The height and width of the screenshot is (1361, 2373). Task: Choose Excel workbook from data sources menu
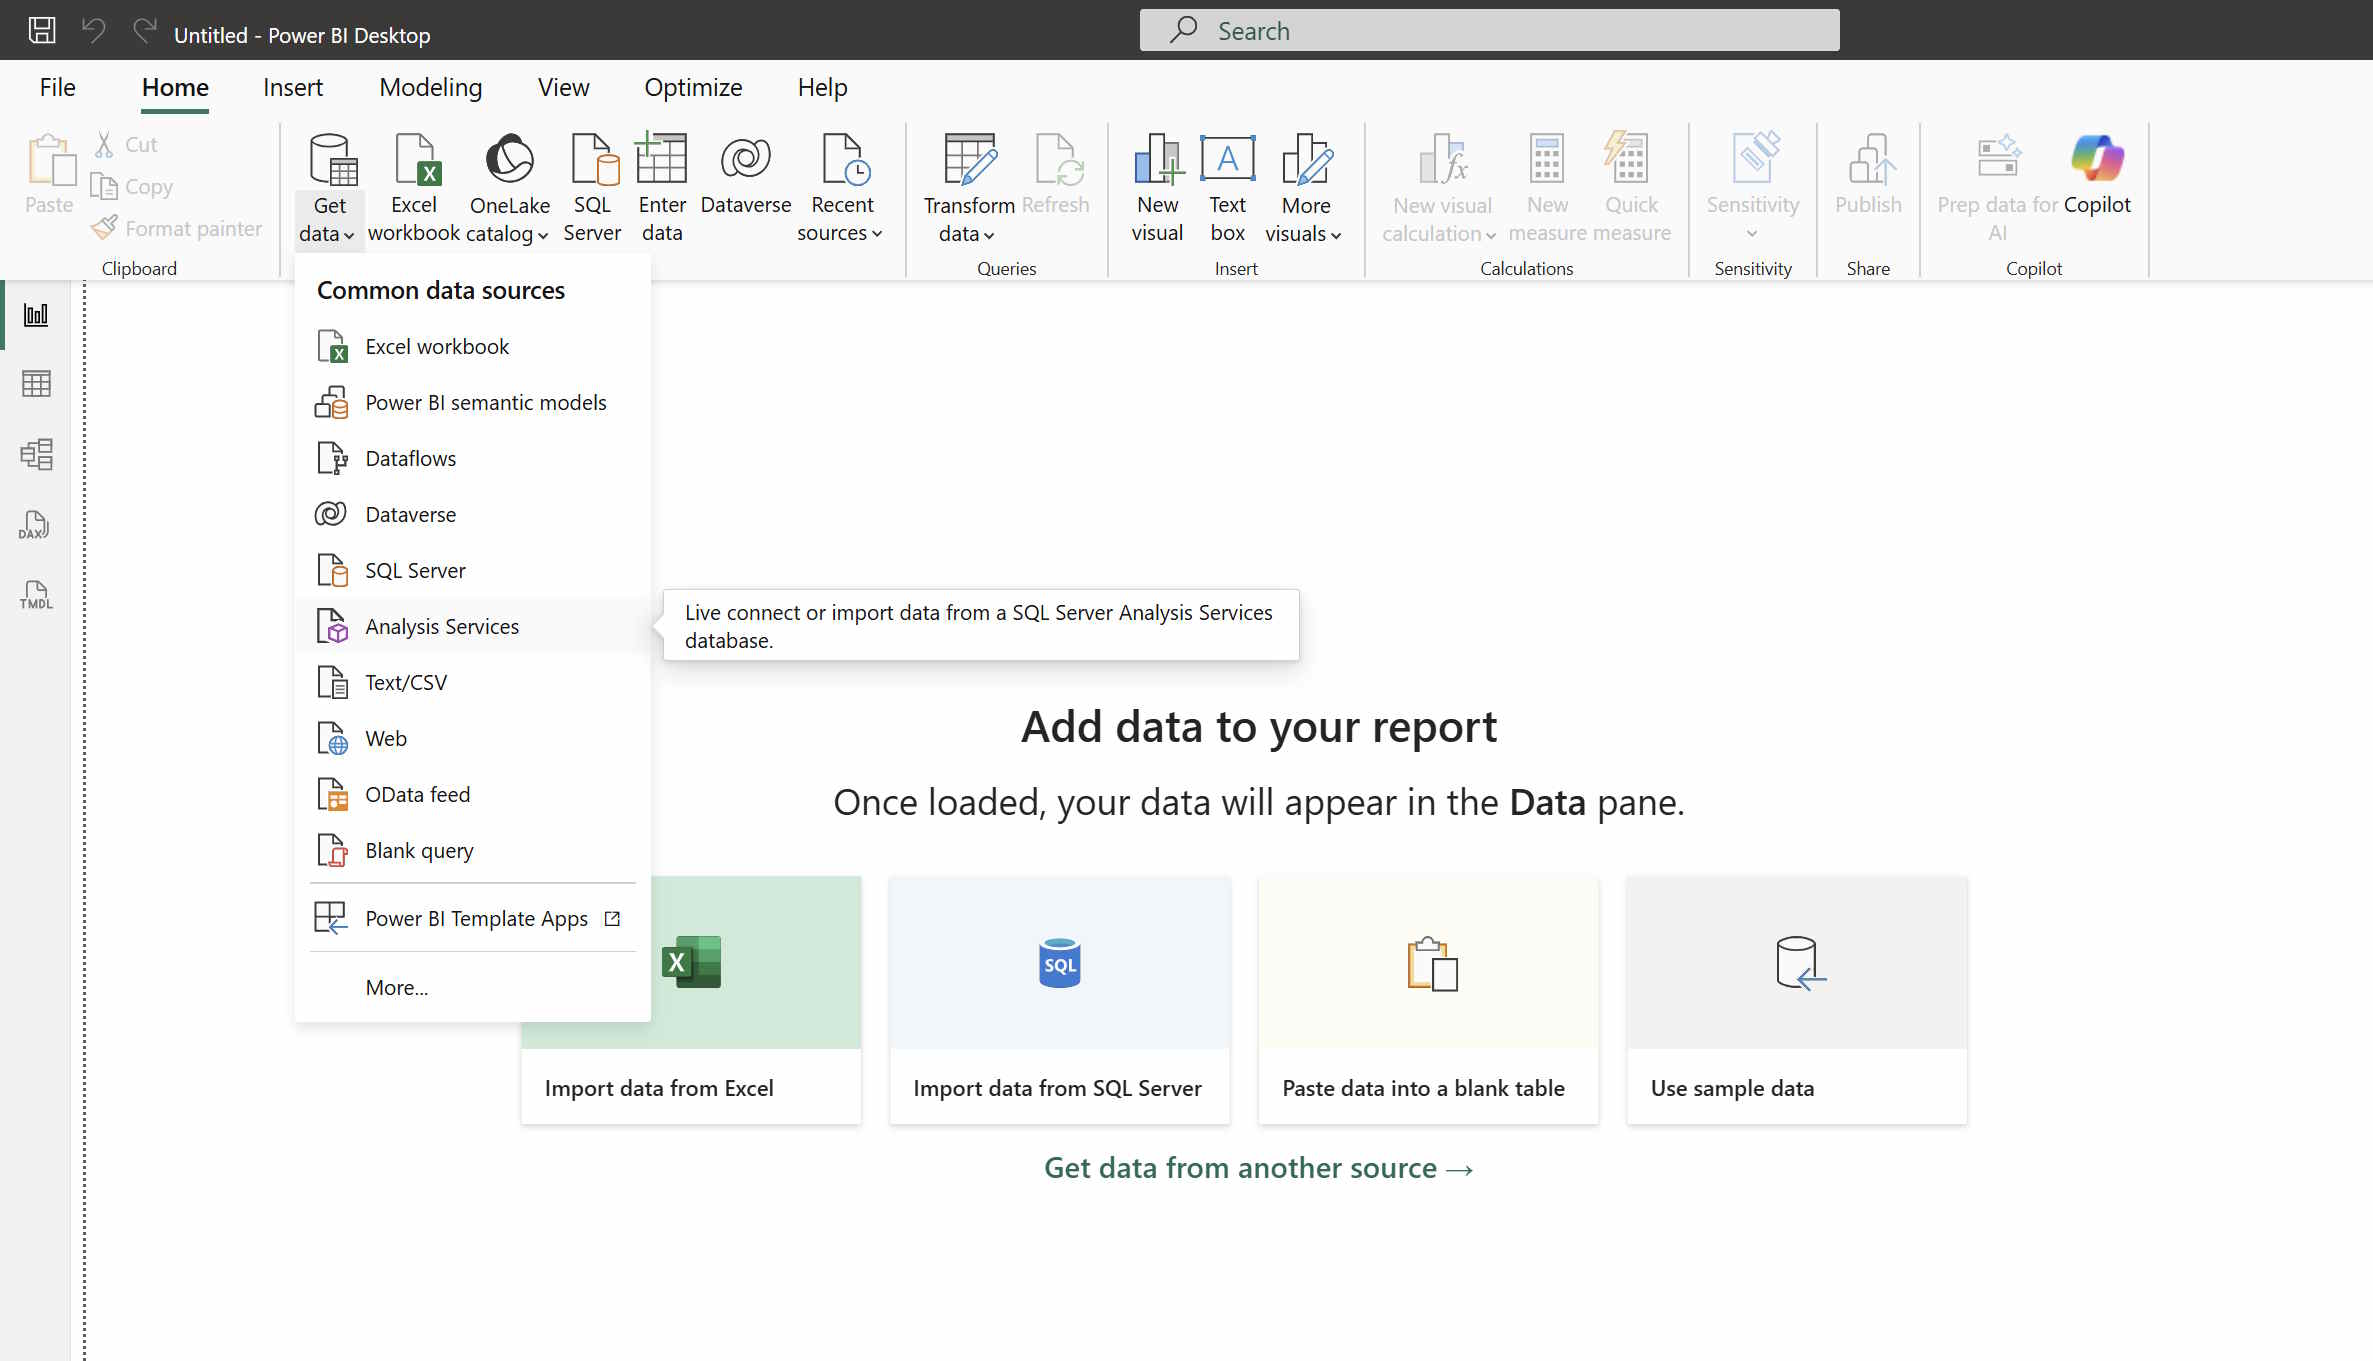tap(472, 347)
